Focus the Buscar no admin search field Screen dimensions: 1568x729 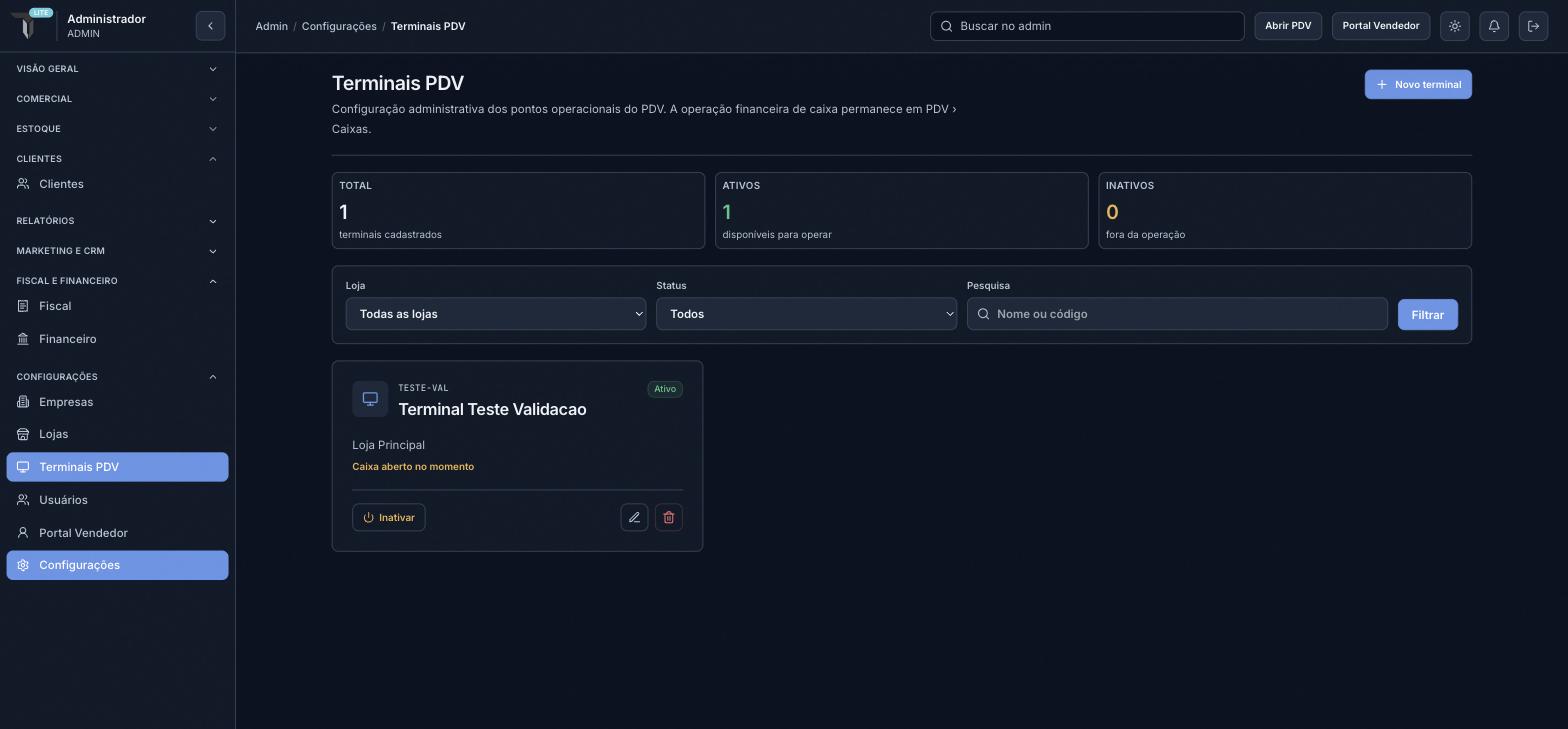(1087, 26)
